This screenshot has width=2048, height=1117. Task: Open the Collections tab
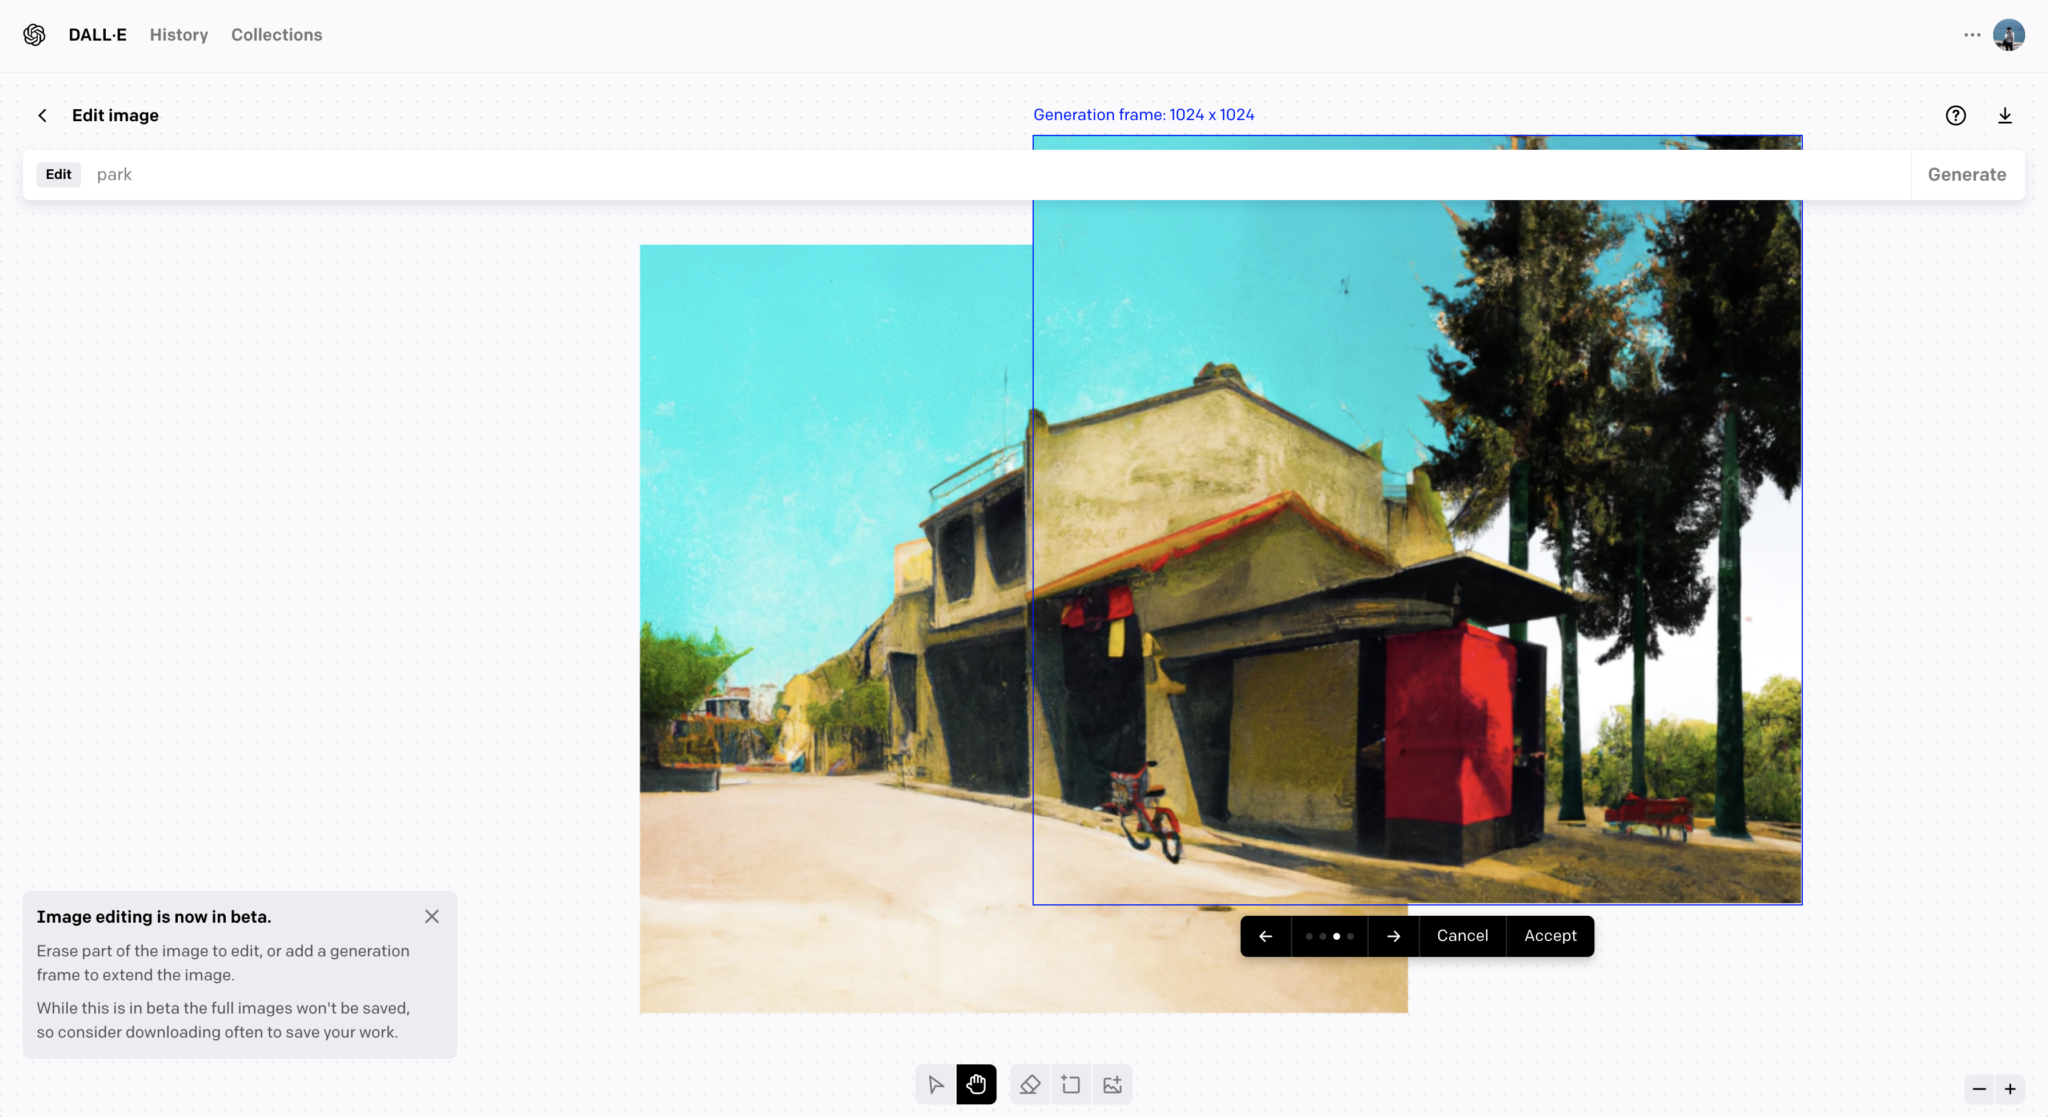coord(277,35)
